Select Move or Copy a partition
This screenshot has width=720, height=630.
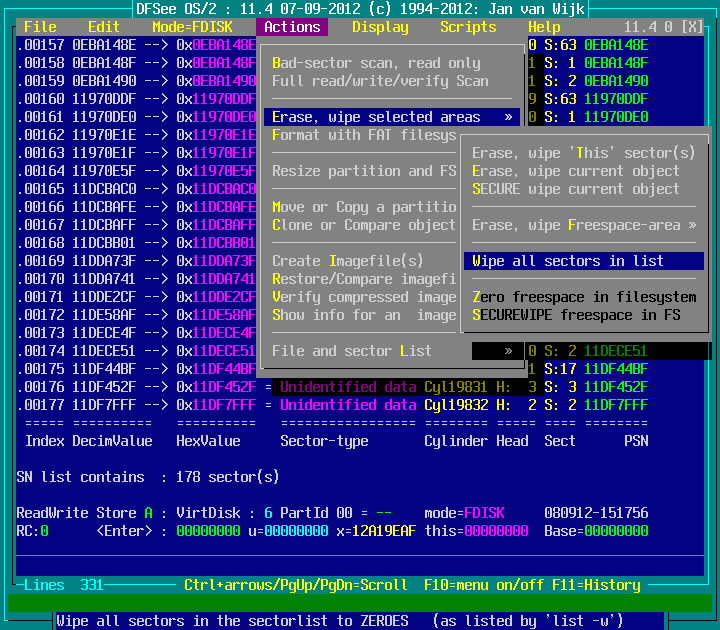364,207
